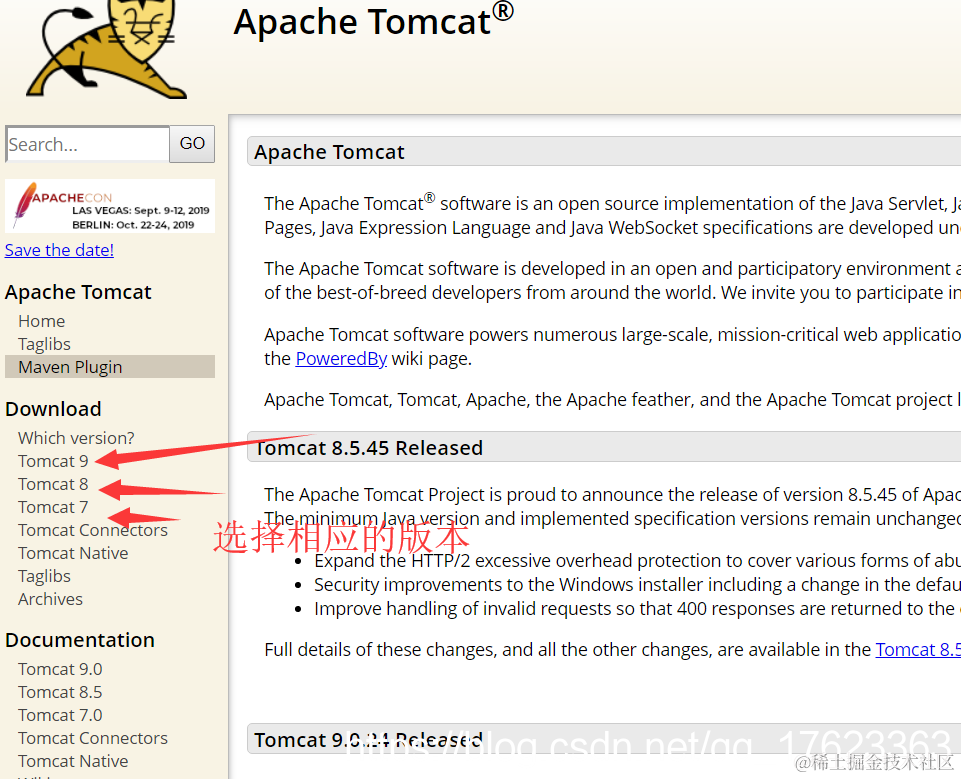
Task: Click the 'Documentation' sidebar heading
Action: click(x=80, y=640)
